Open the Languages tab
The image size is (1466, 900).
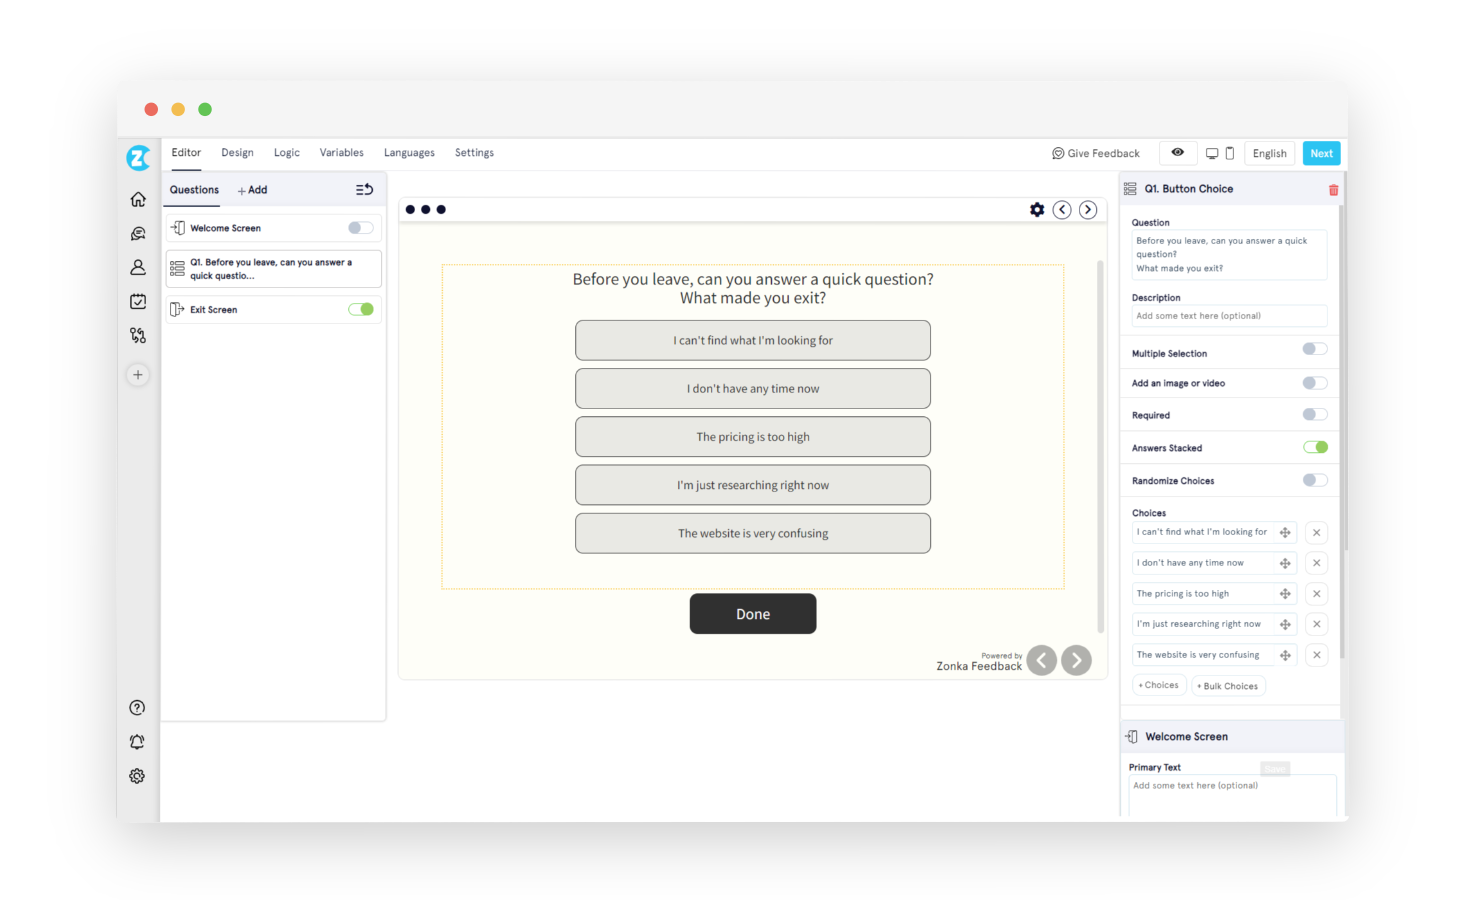pos(409,153)
